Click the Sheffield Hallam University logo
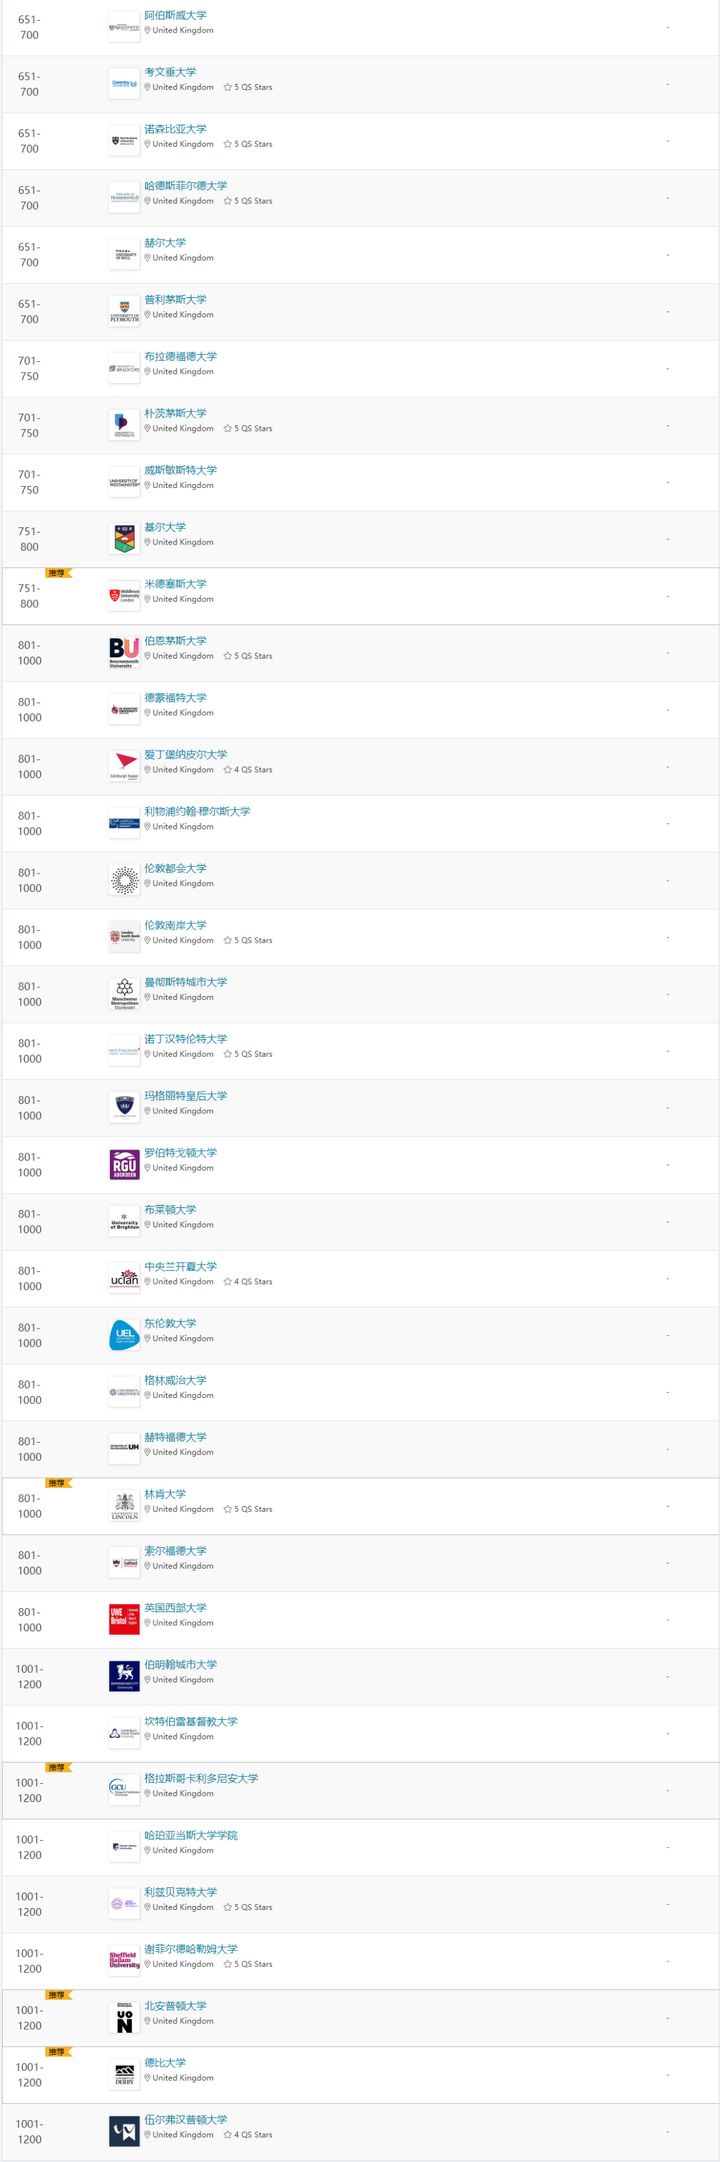Image resolution: width=720 pixels, height=2162 pixels. [x=124, y=1961]
